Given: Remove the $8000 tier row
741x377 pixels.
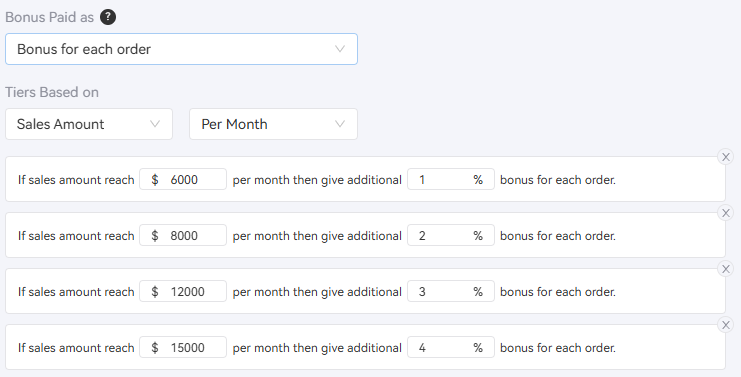Looking at the screenshot, I should [726, 213].
